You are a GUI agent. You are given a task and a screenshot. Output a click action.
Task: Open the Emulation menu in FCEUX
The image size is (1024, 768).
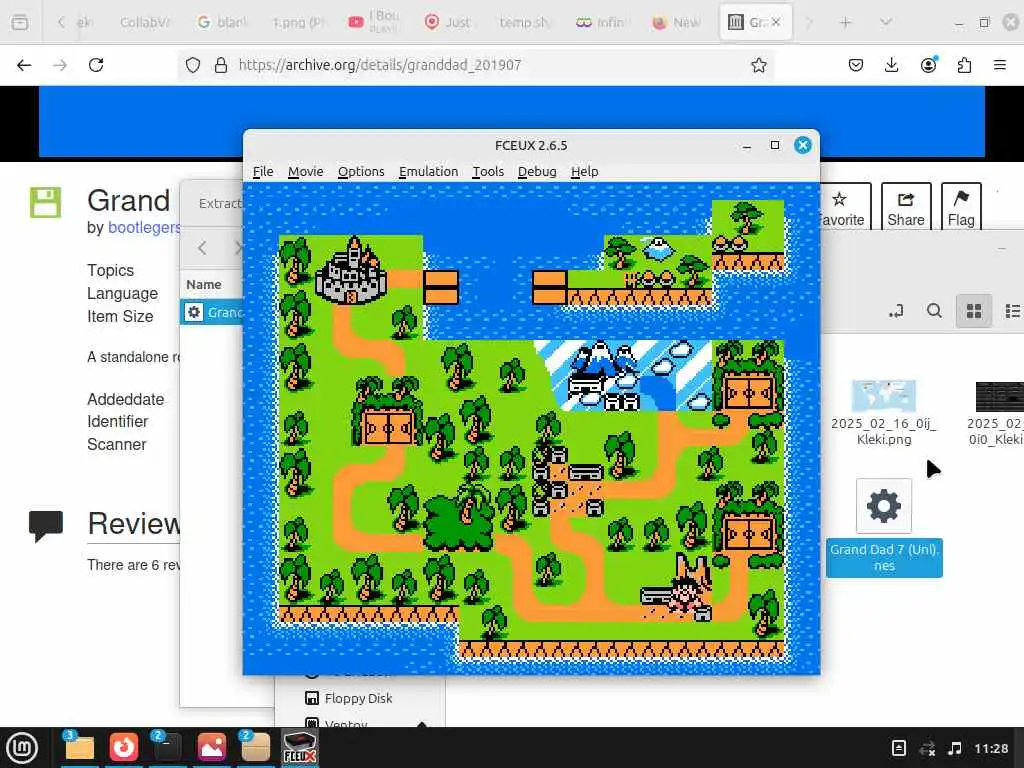pos(428,171)
